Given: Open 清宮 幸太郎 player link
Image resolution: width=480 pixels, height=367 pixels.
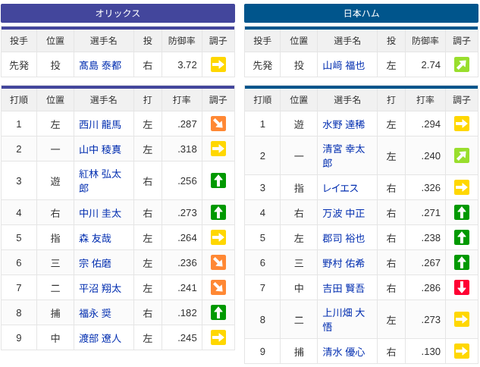Looking at the screenshot, I should pyautogui.click(x=344, y=156).
